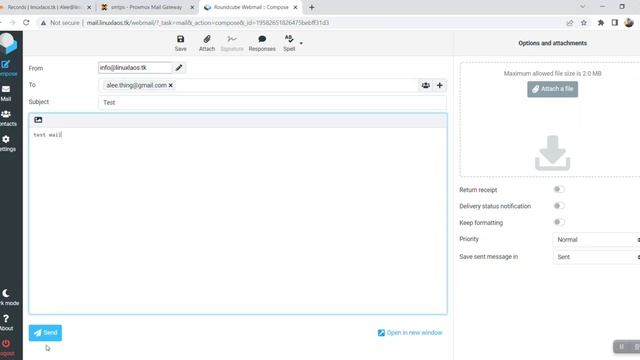Toggle the browser side panel

click(615, 23)
